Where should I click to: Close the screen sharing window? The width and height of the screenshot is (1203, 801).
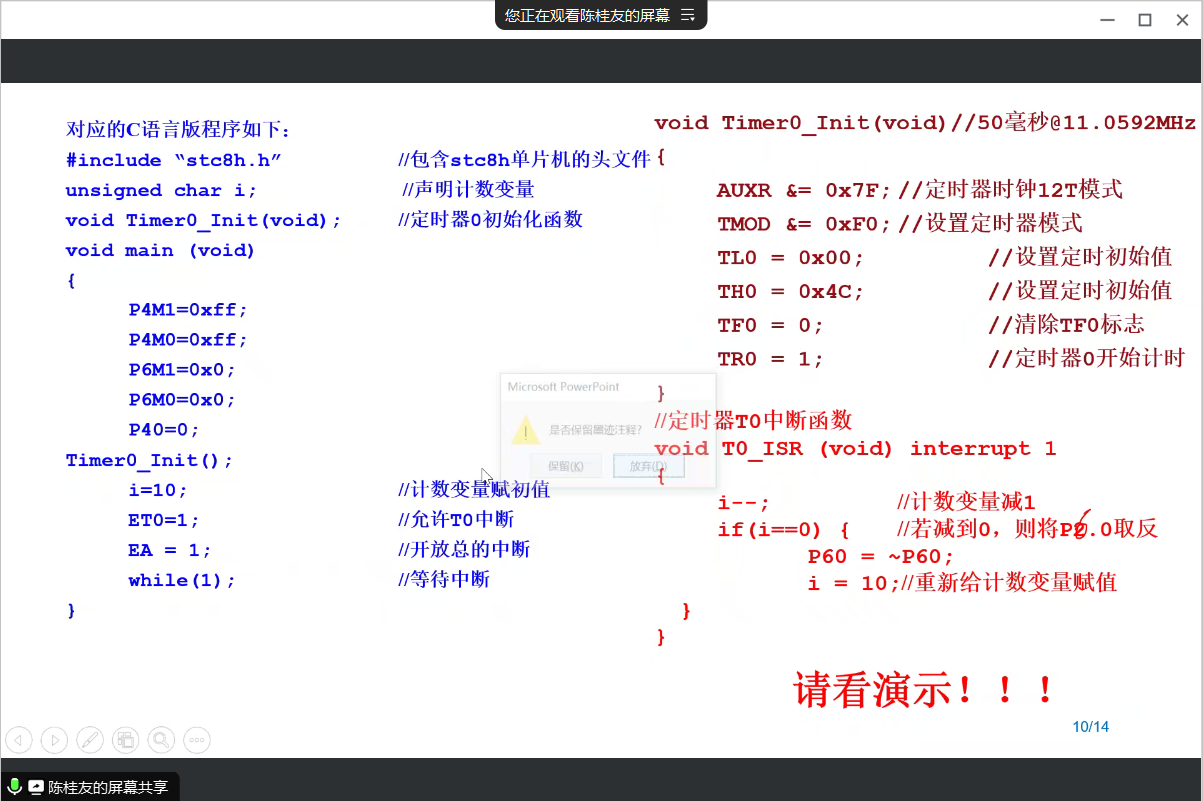point(1183,19)
